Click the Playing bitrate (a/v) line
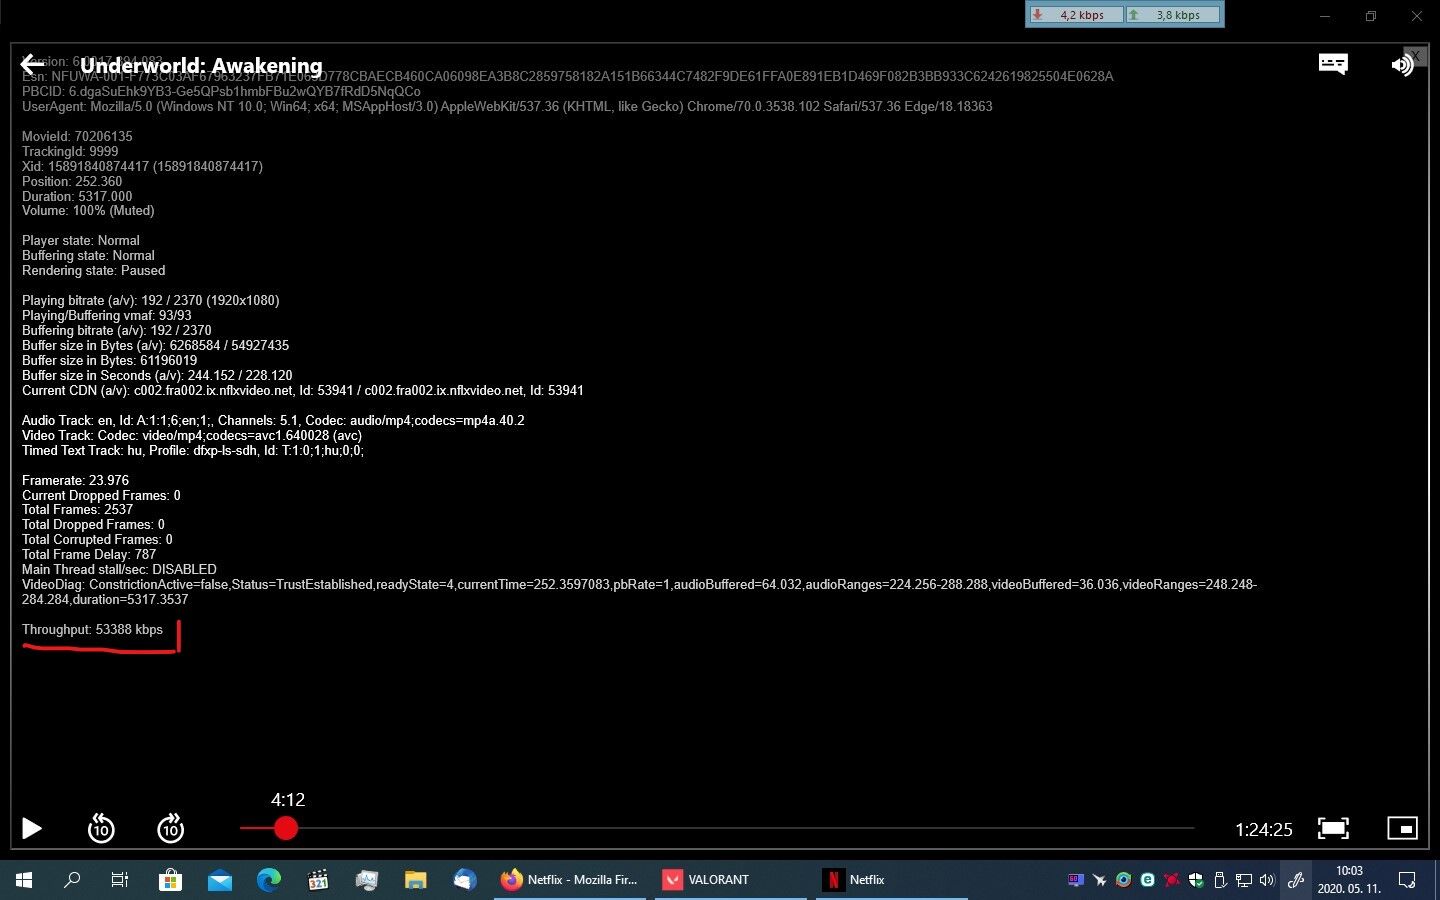The image size is (1440, 900). point(150,300)
